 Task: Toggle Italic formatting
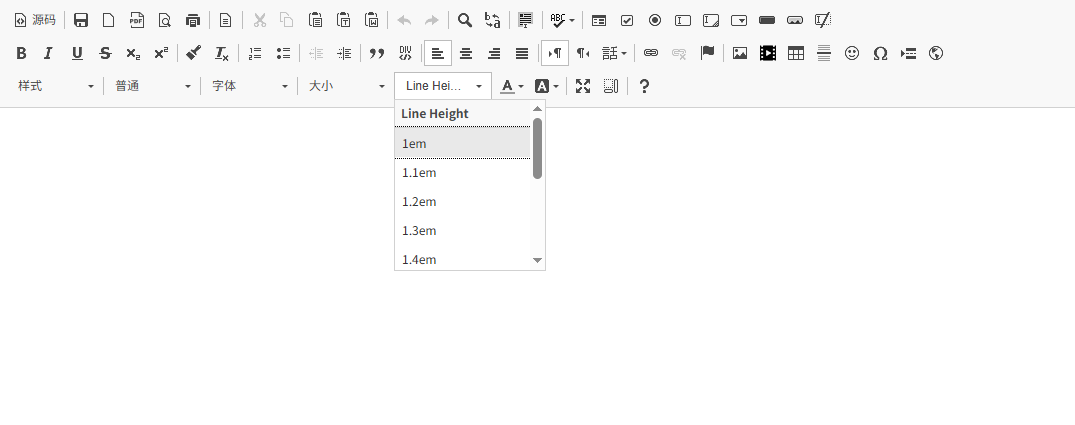click(49, 53)
